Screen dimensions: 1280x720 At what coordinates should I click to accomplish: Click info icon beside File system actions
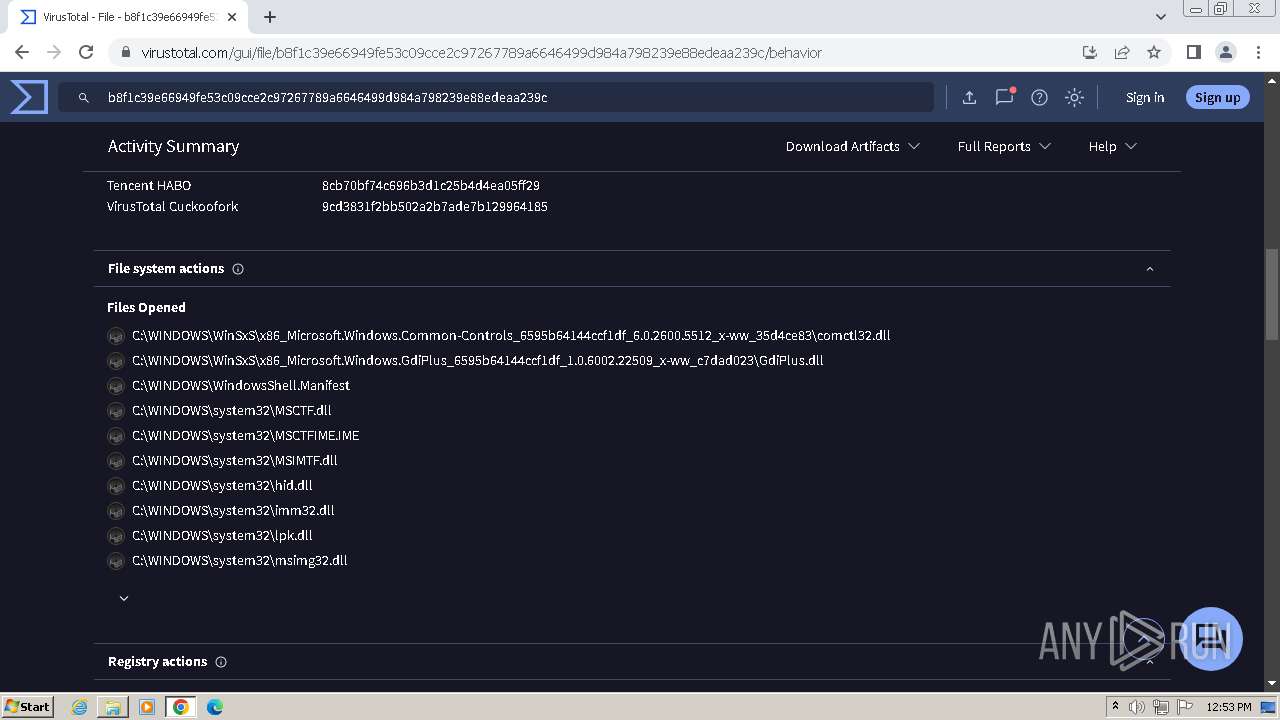tap(238, 269)
